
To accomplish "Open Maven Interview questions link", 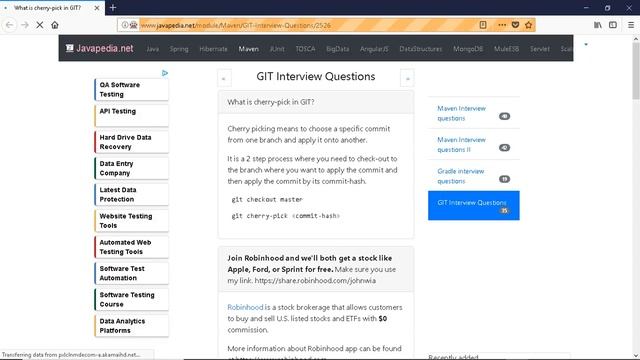I will coord(462,113).
